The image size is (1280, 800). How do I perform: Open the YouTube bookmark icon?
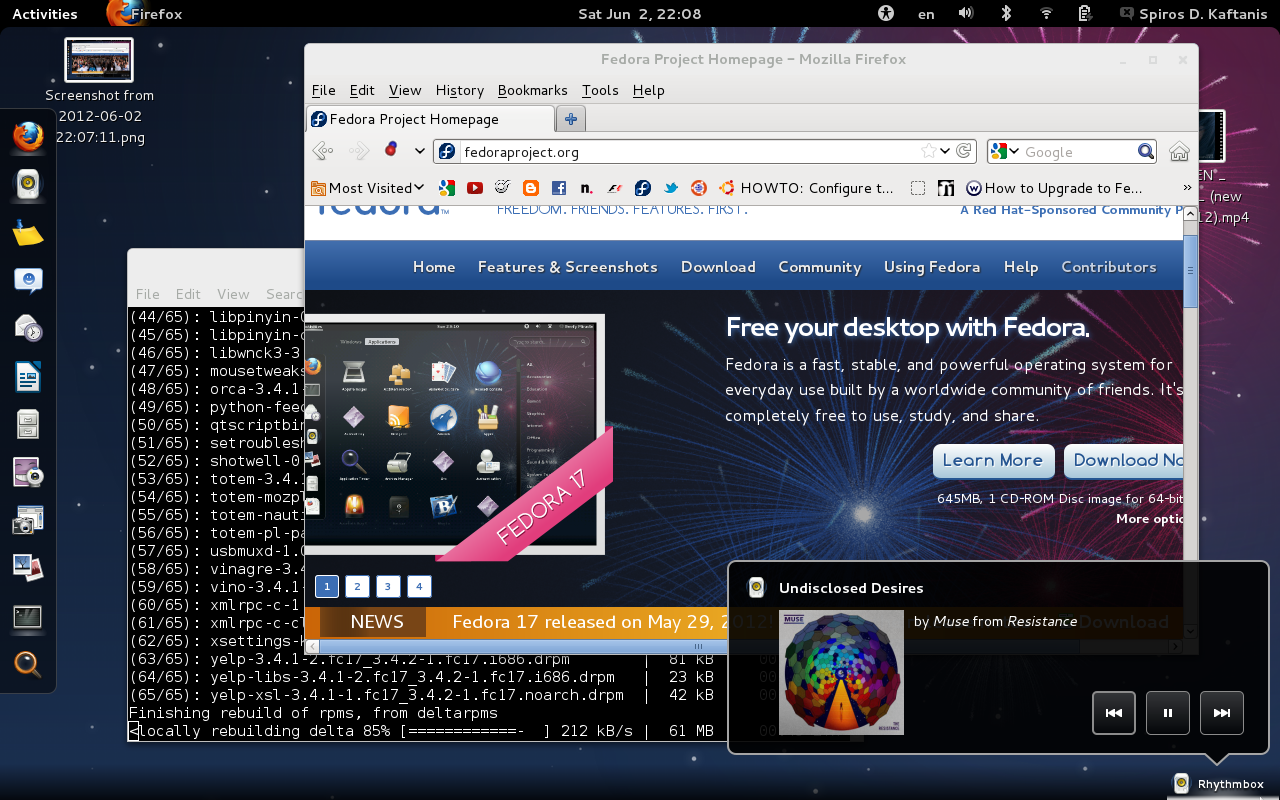475,188
